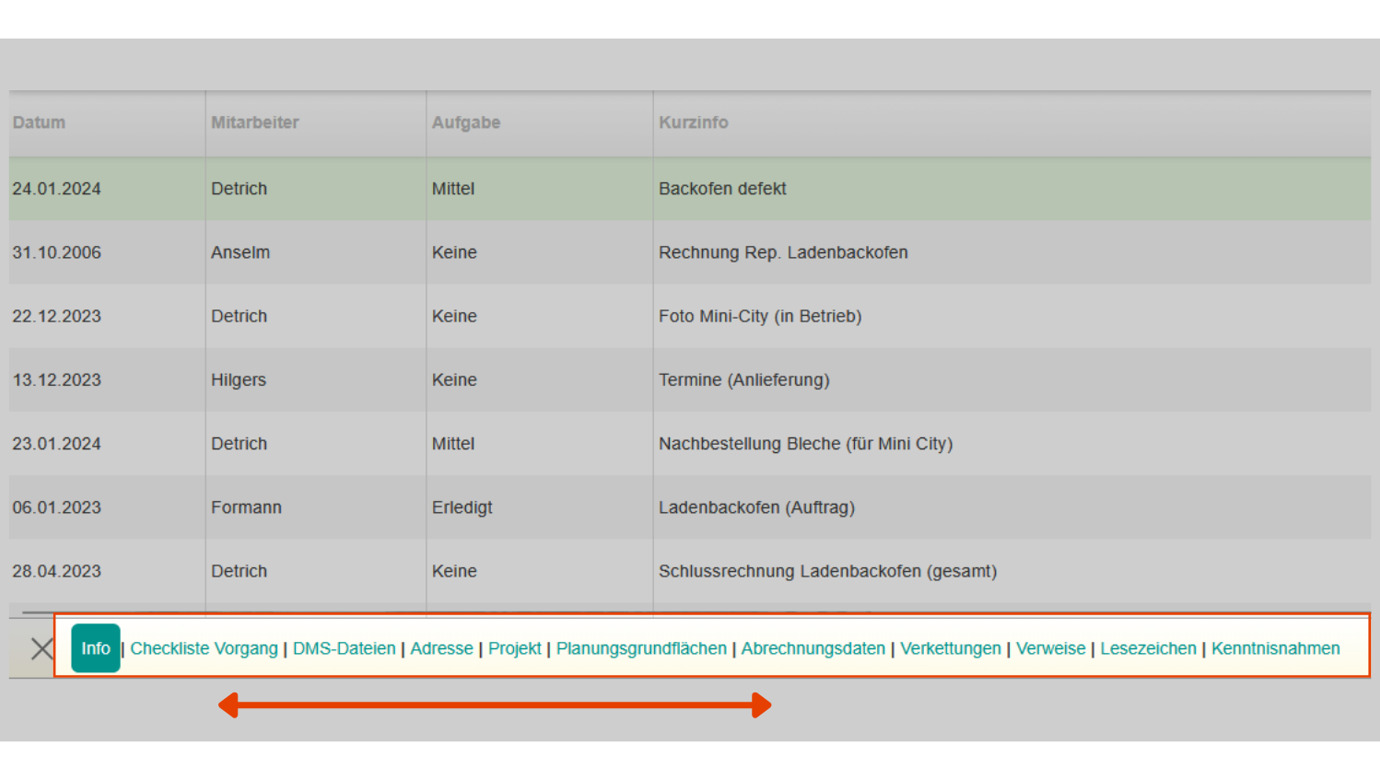Viewport: 1380px width, 780px height.
Task: Open Verweise link
Action: (x=1051, y=648)
